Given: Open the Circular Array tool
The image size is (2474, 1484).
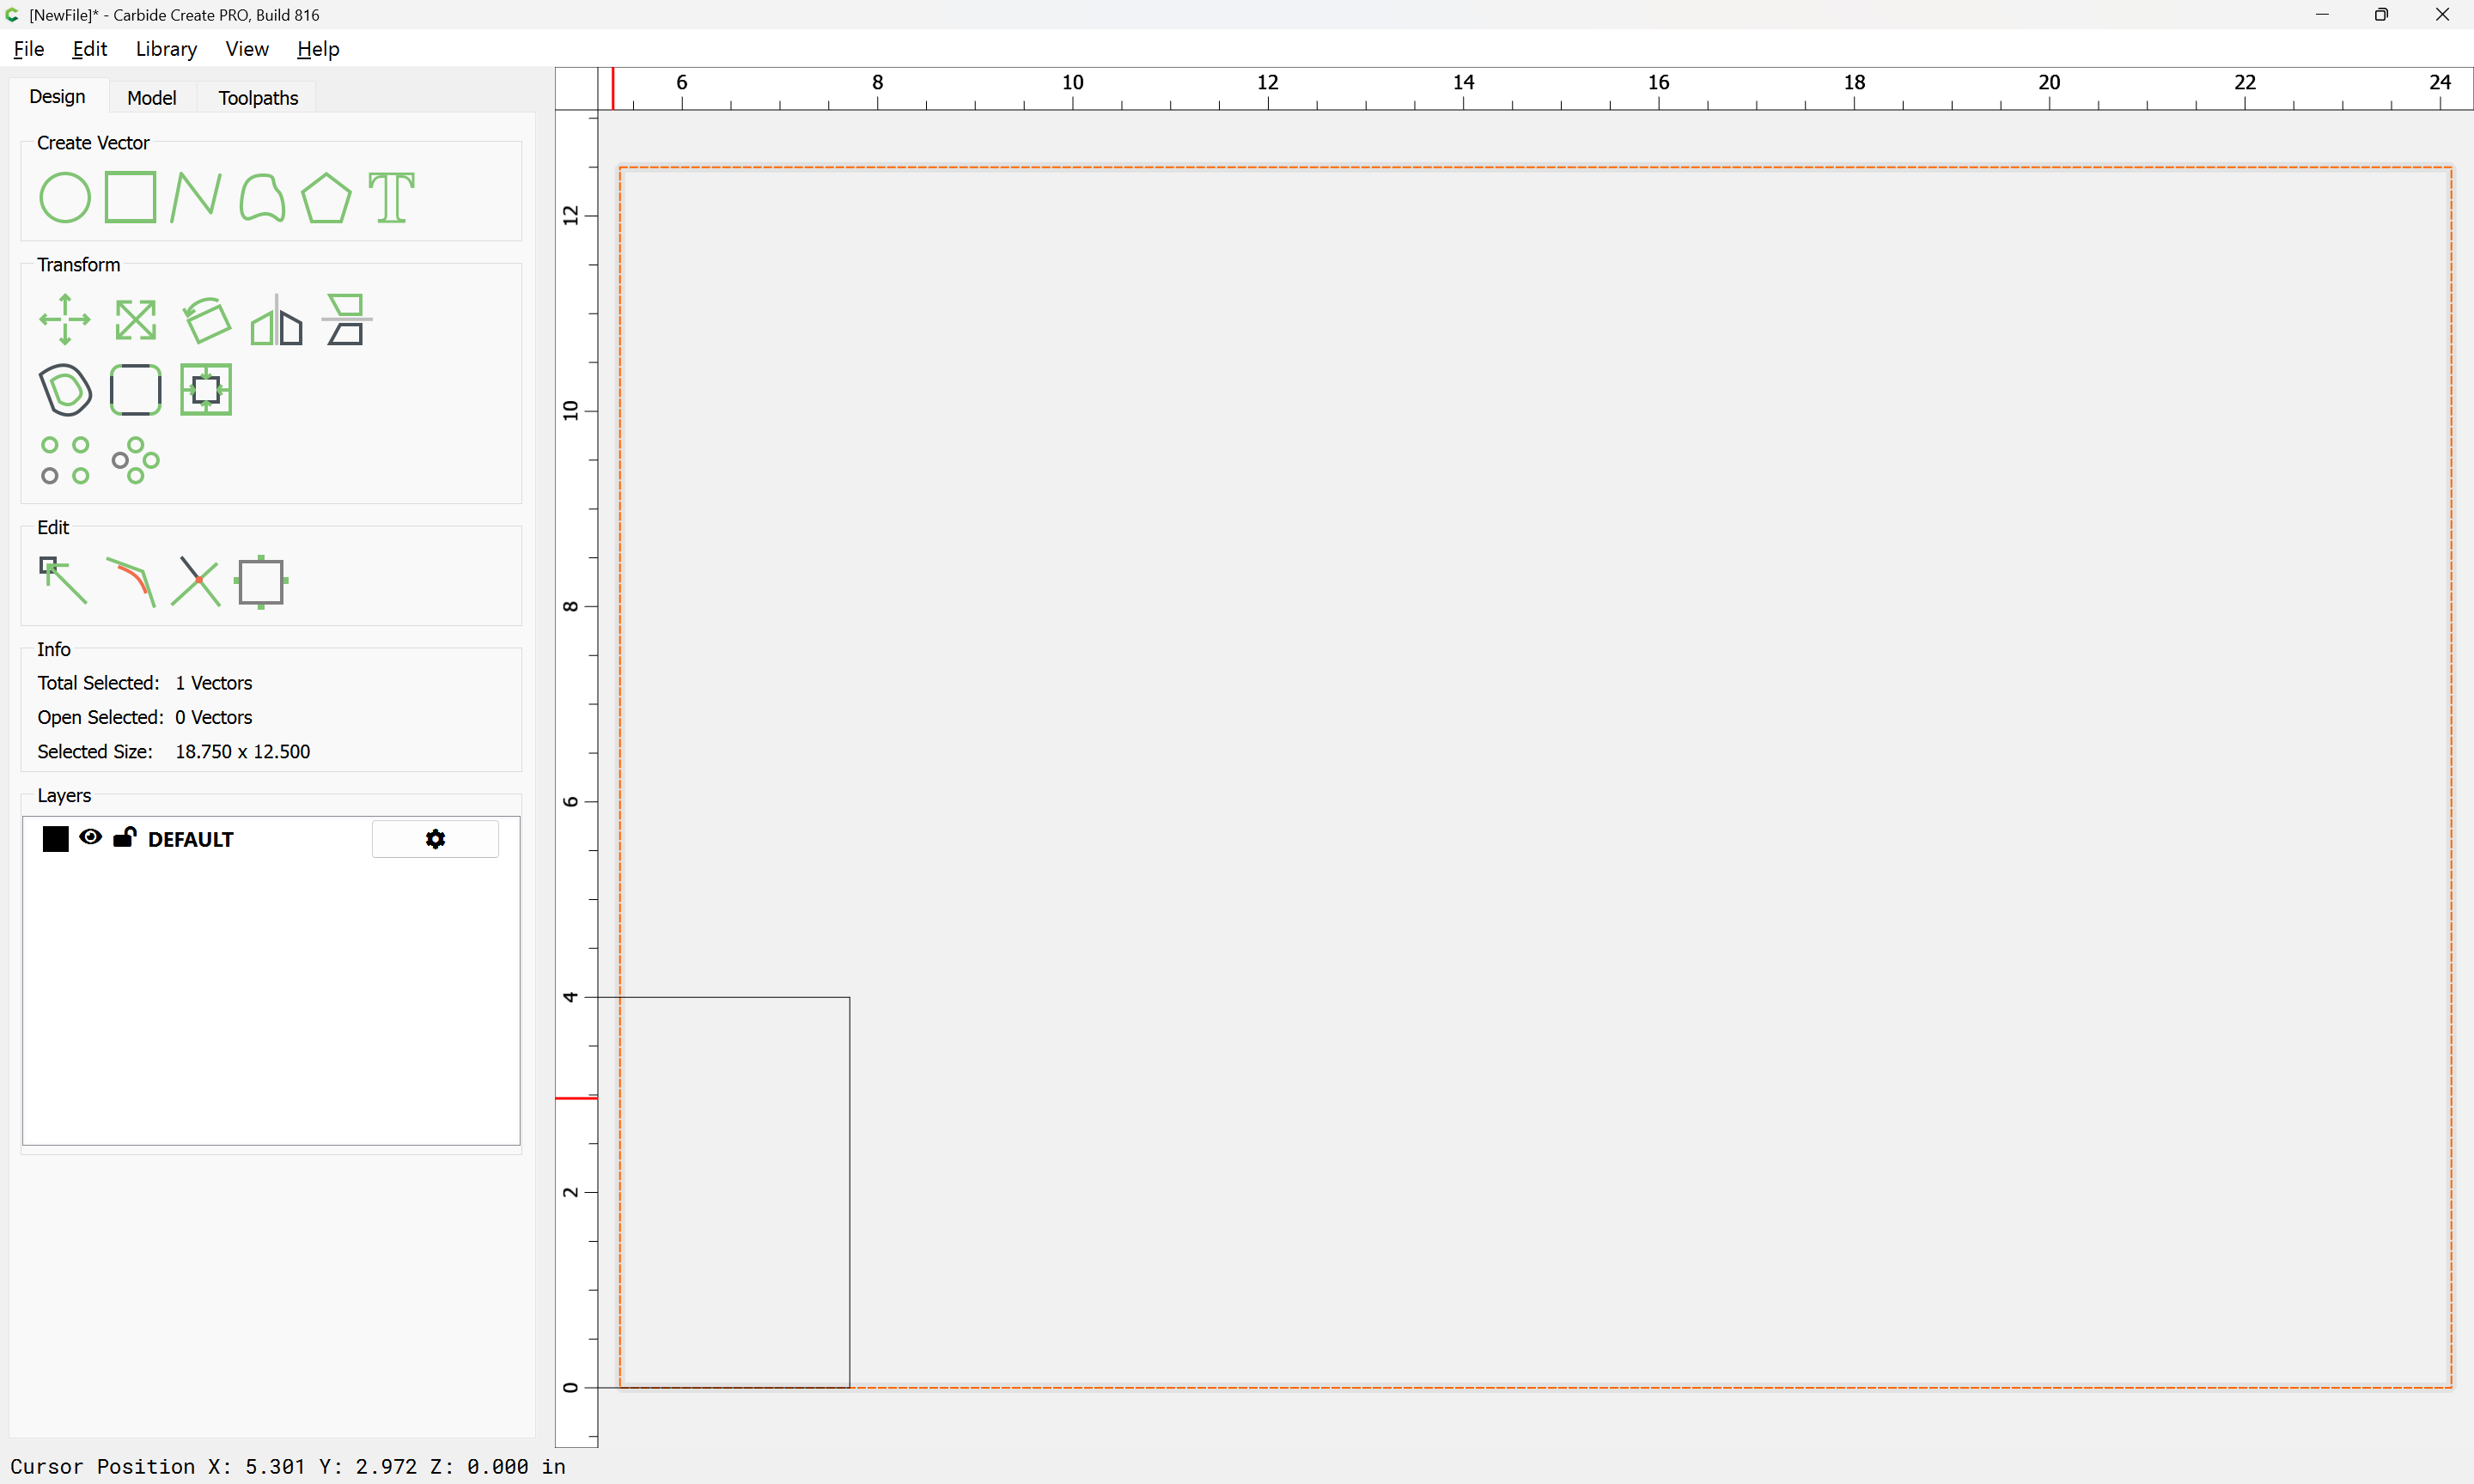Looking at the screenshot, I should 135,460.
